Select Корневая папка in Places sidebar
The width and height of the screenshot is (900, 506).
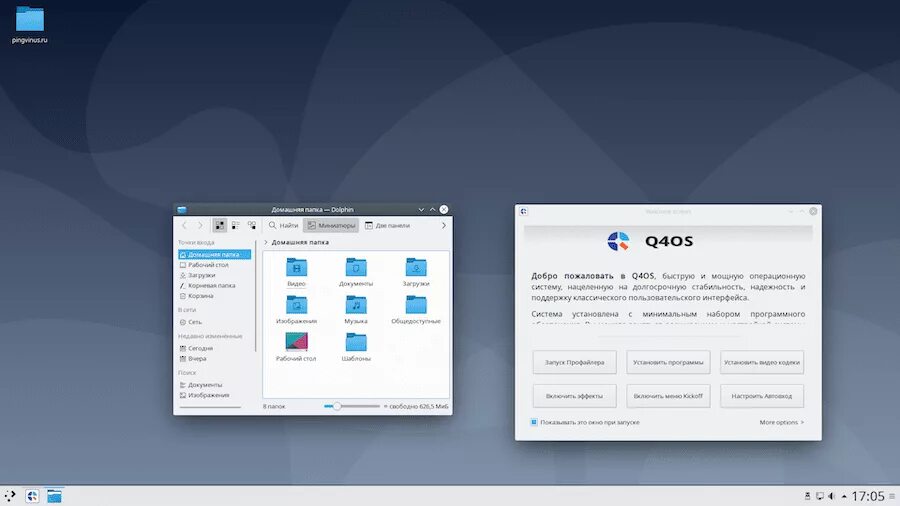[214, 286]
